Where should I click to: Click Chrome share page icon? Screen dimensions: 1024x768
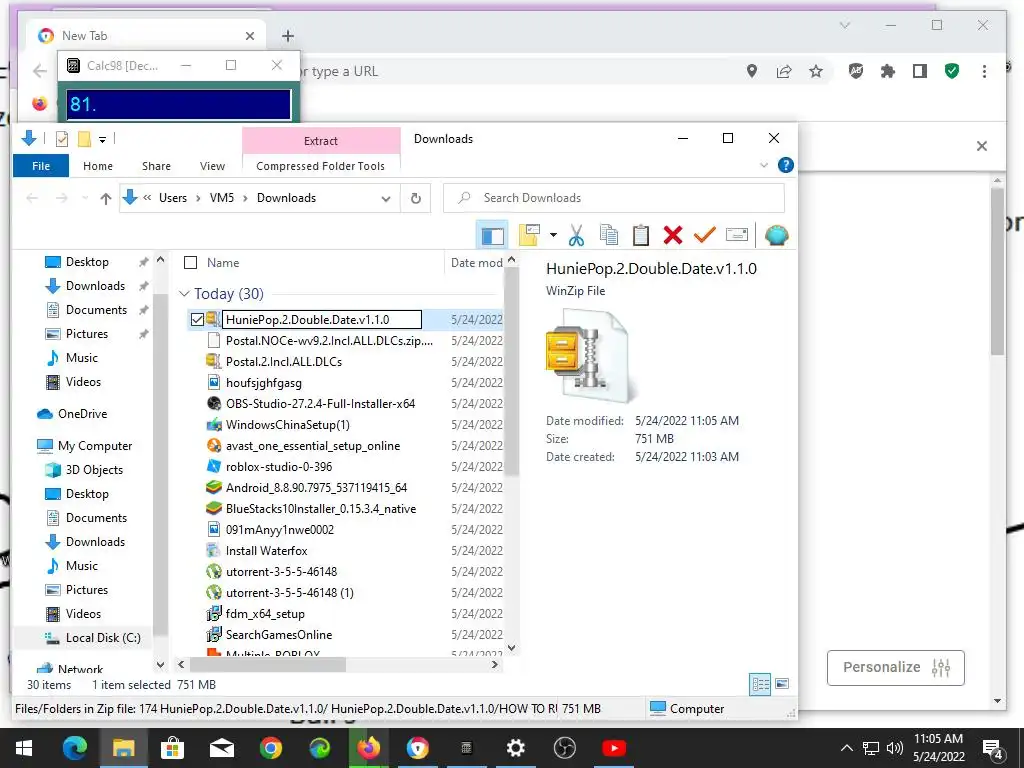coord(784,71)
